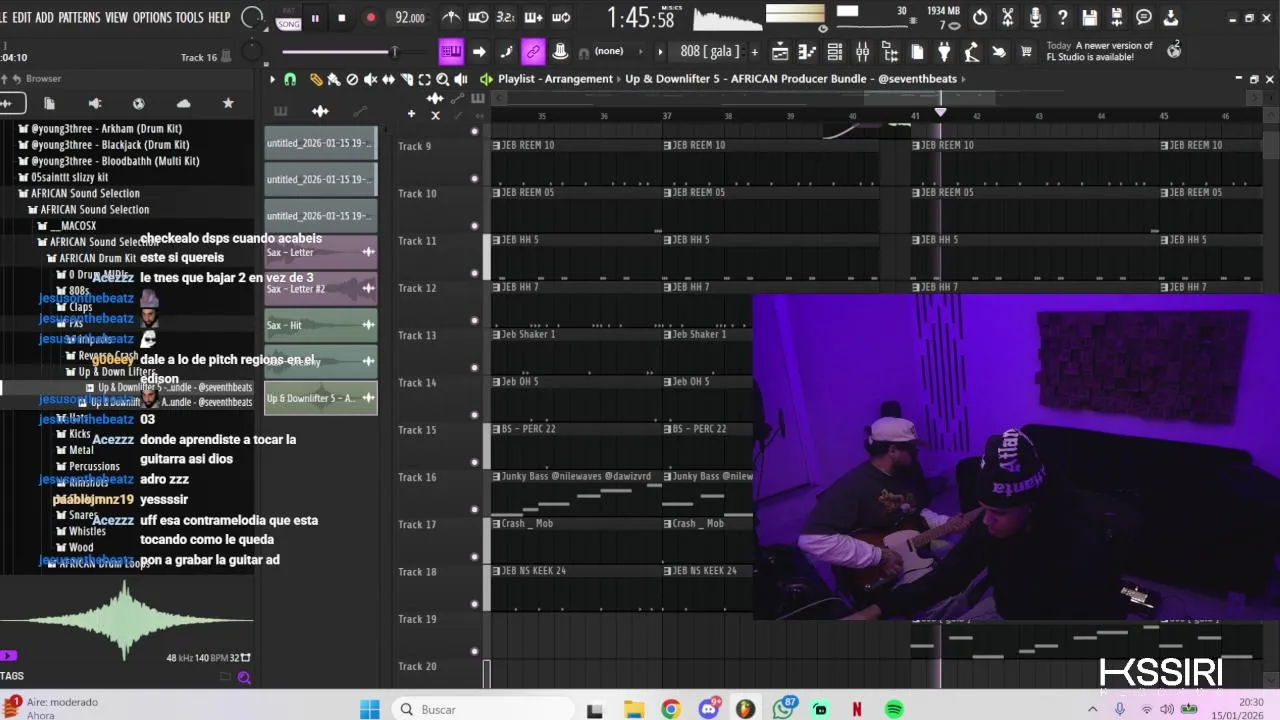
Task: Select the playlist zoom magnifier tool
Action: pyautogui.click(x=442, y=79)
